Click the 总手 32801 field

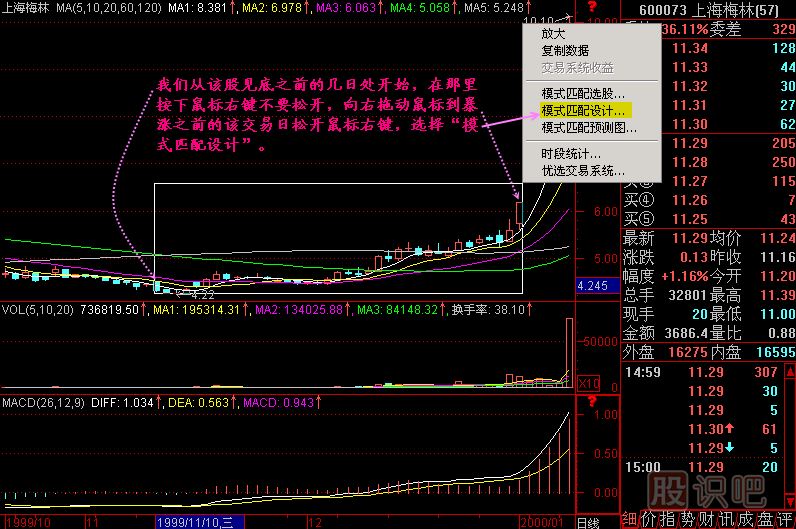[666, 295]
